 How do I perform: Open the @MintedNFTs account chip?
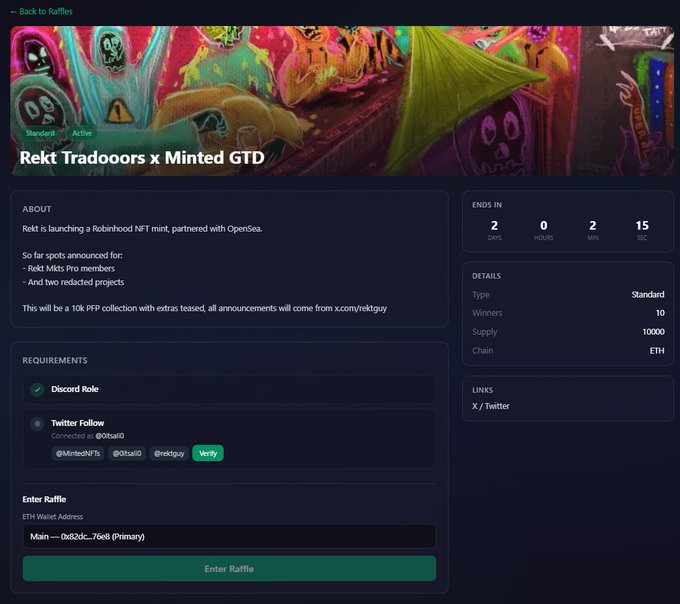pos(78,454)
